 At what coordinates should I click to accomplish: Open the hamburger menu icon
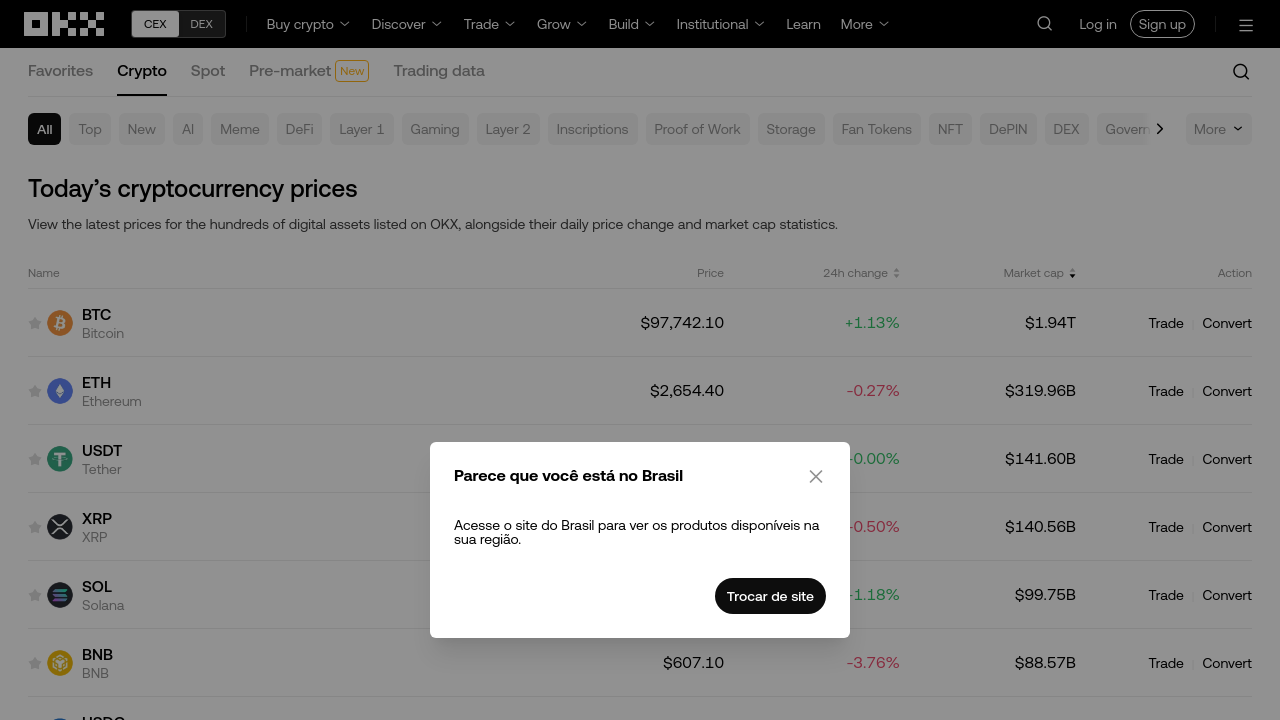coord(1246,25)
